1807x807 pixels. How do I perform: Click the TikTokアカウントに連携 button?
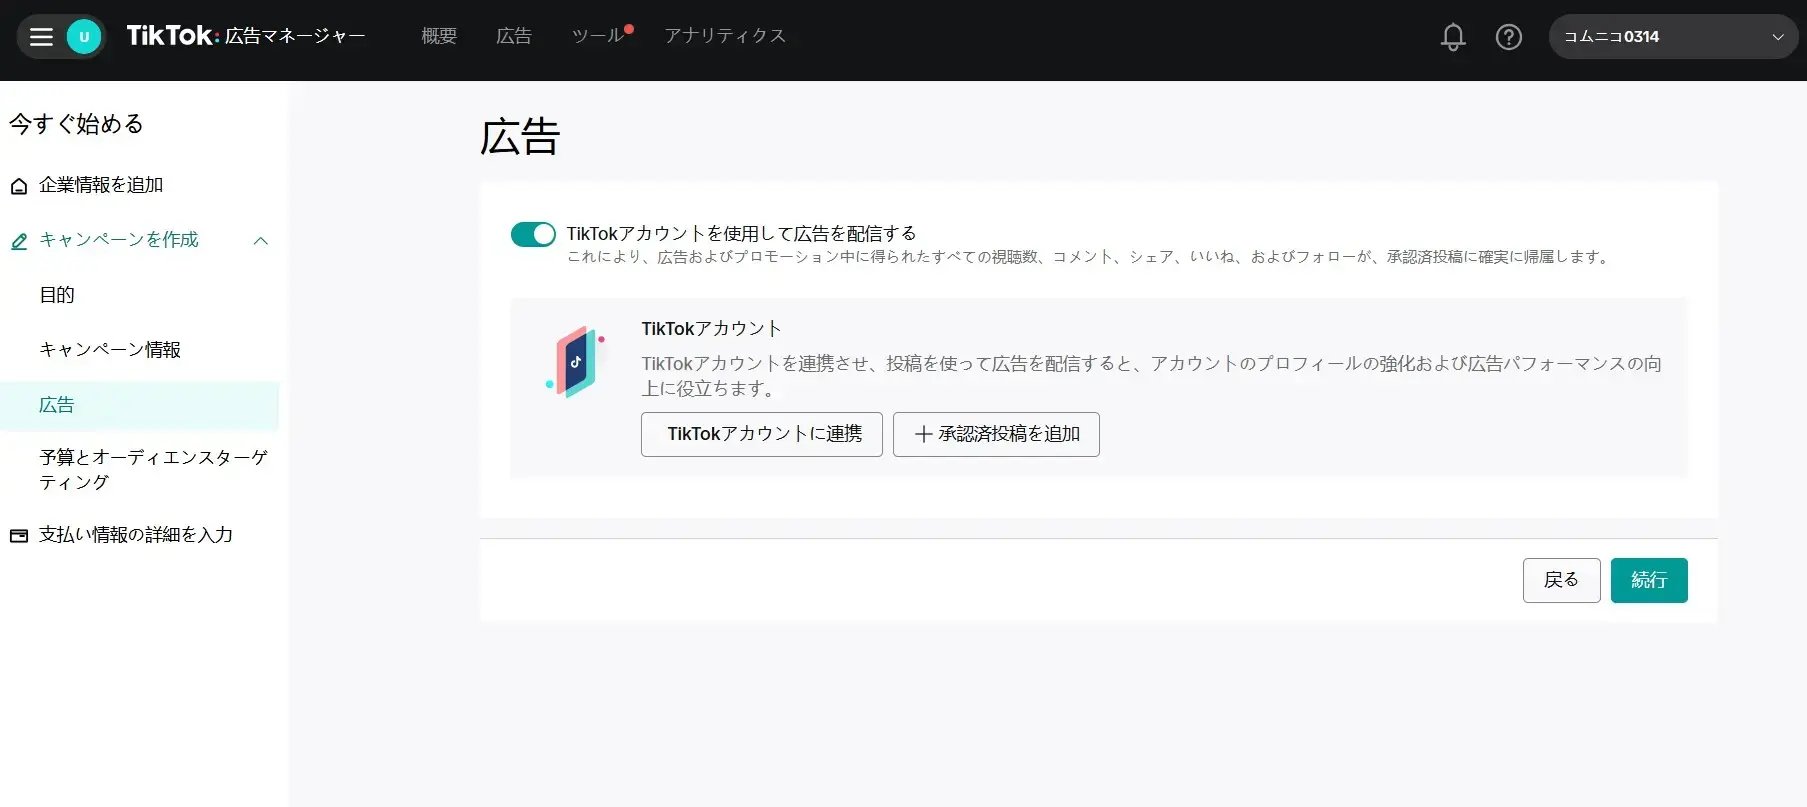point(762,434)
